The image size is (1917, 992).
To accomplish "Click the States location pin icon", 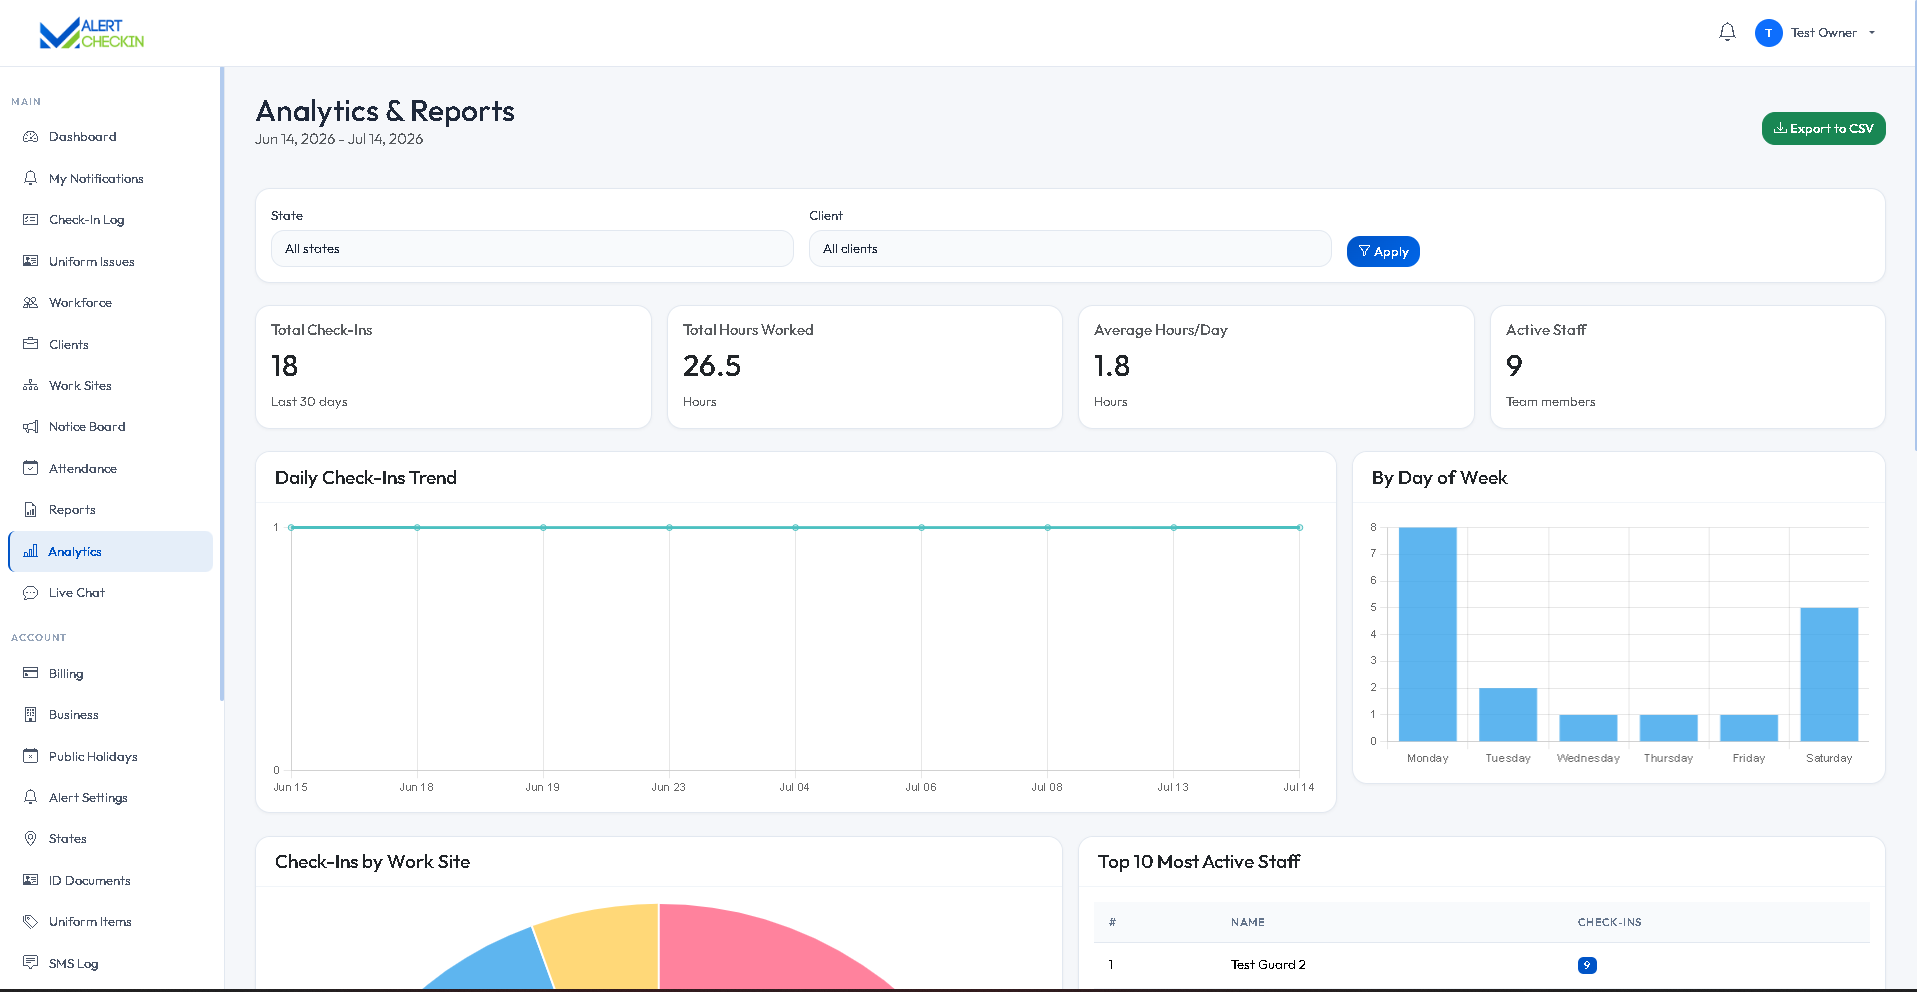I will click(31, 839).
